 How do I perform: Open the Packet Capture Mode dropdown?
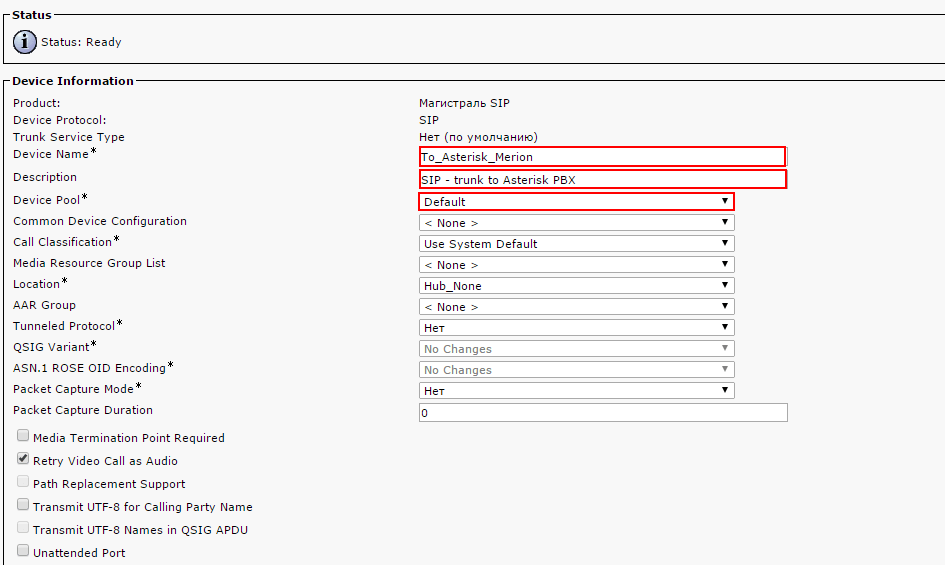coord(576,391)
